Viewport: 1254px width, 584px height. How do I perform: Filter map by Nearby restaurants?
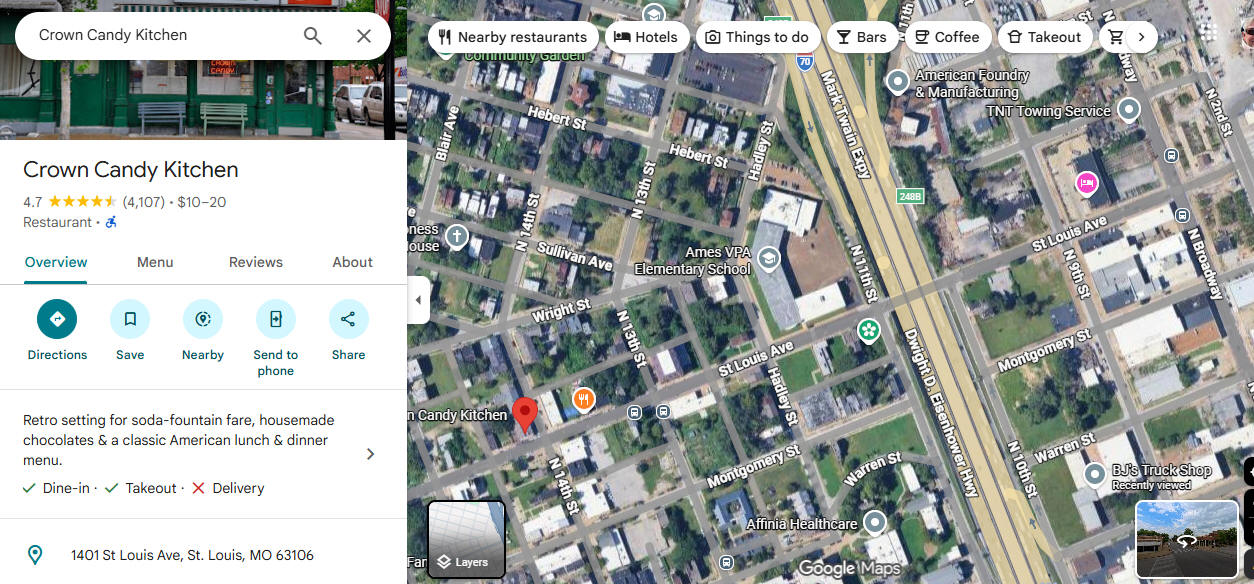click(x=514, y=37)
